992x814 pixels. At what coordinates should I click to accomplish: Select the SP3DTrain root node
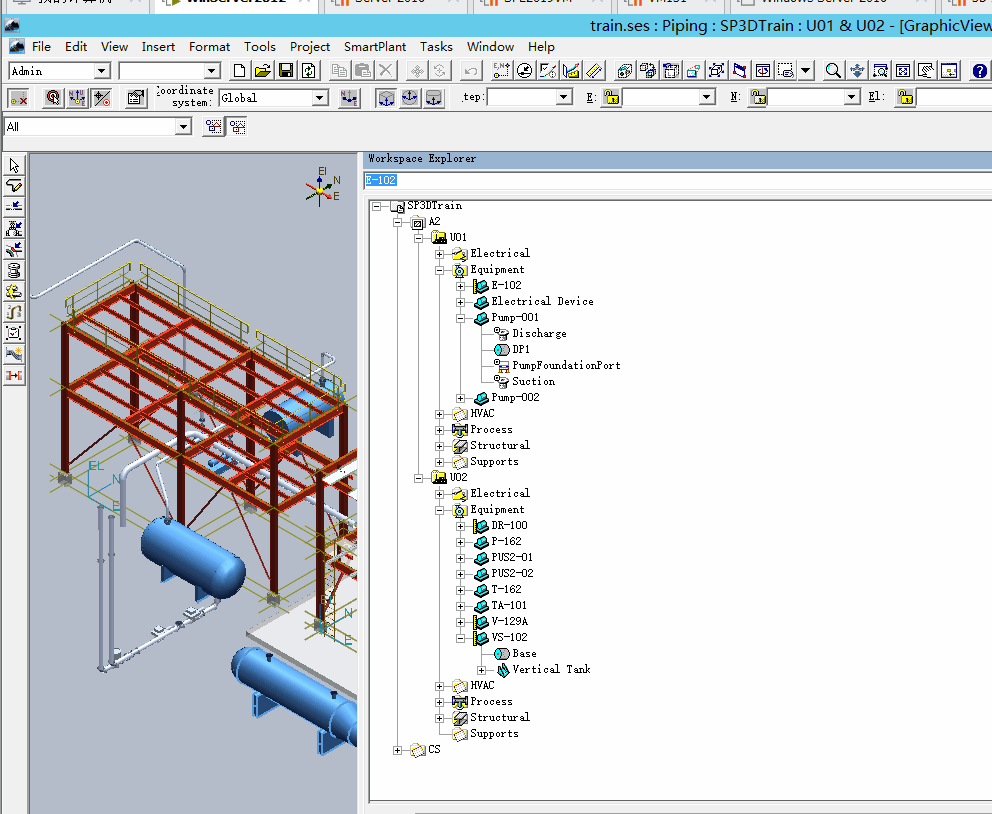point(434,206)
